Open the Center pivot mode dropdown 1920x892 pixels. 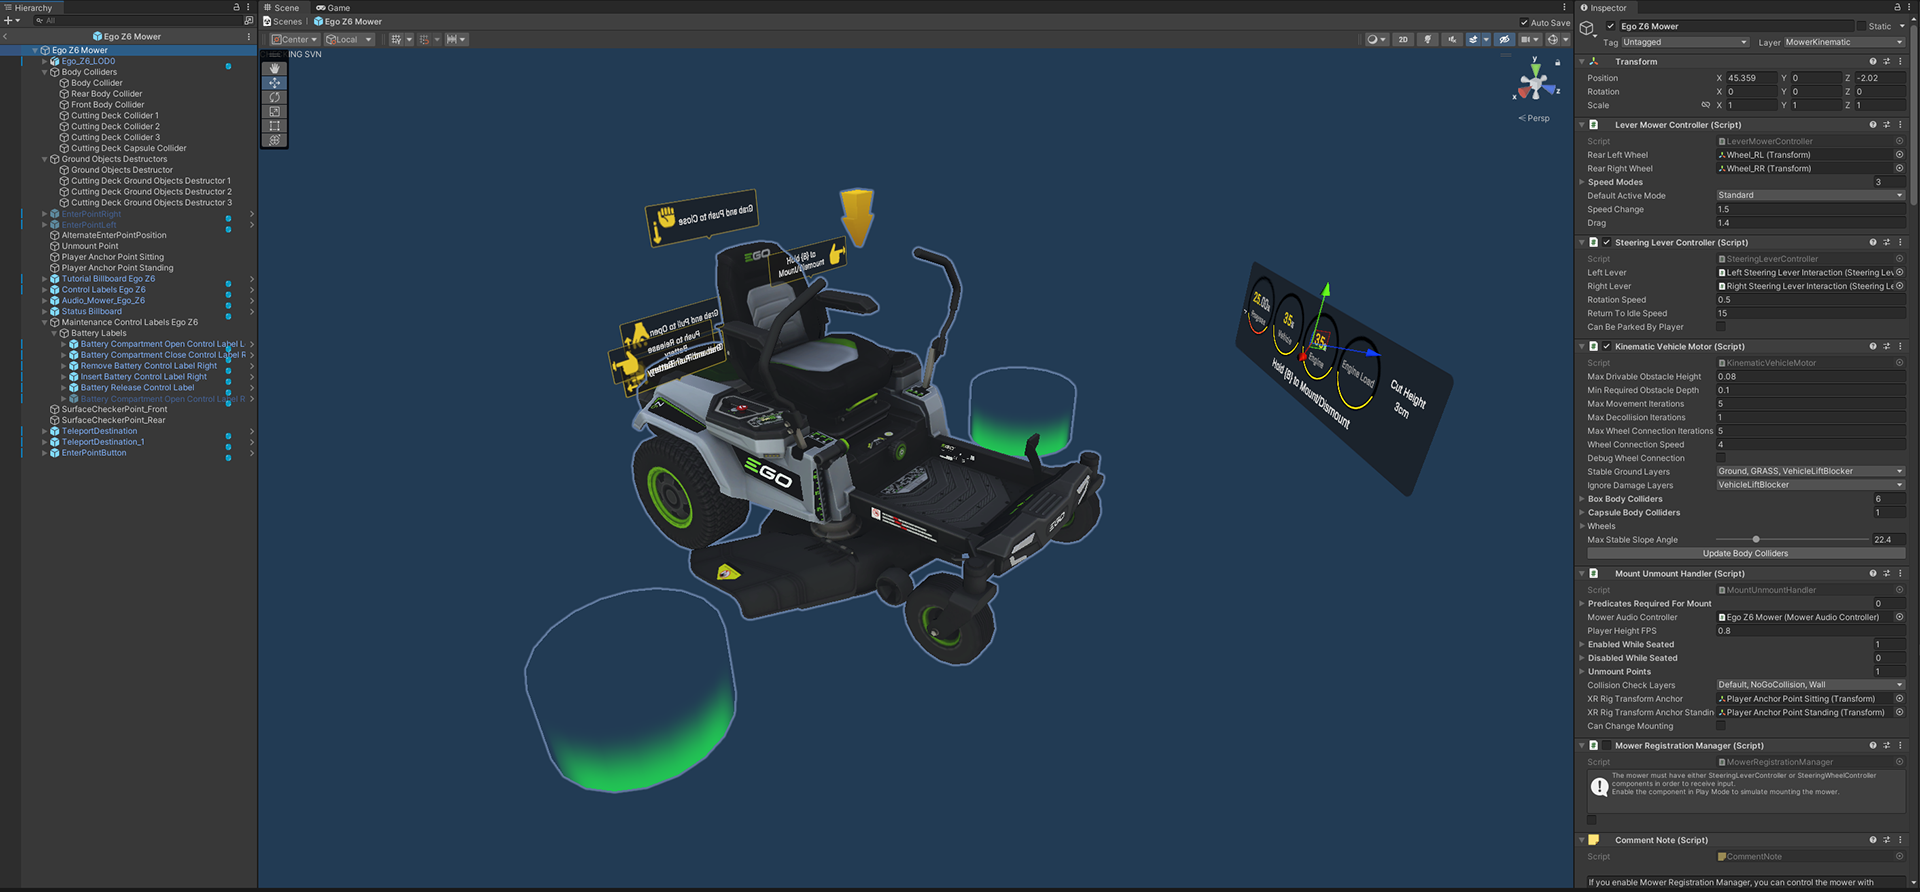295,40
